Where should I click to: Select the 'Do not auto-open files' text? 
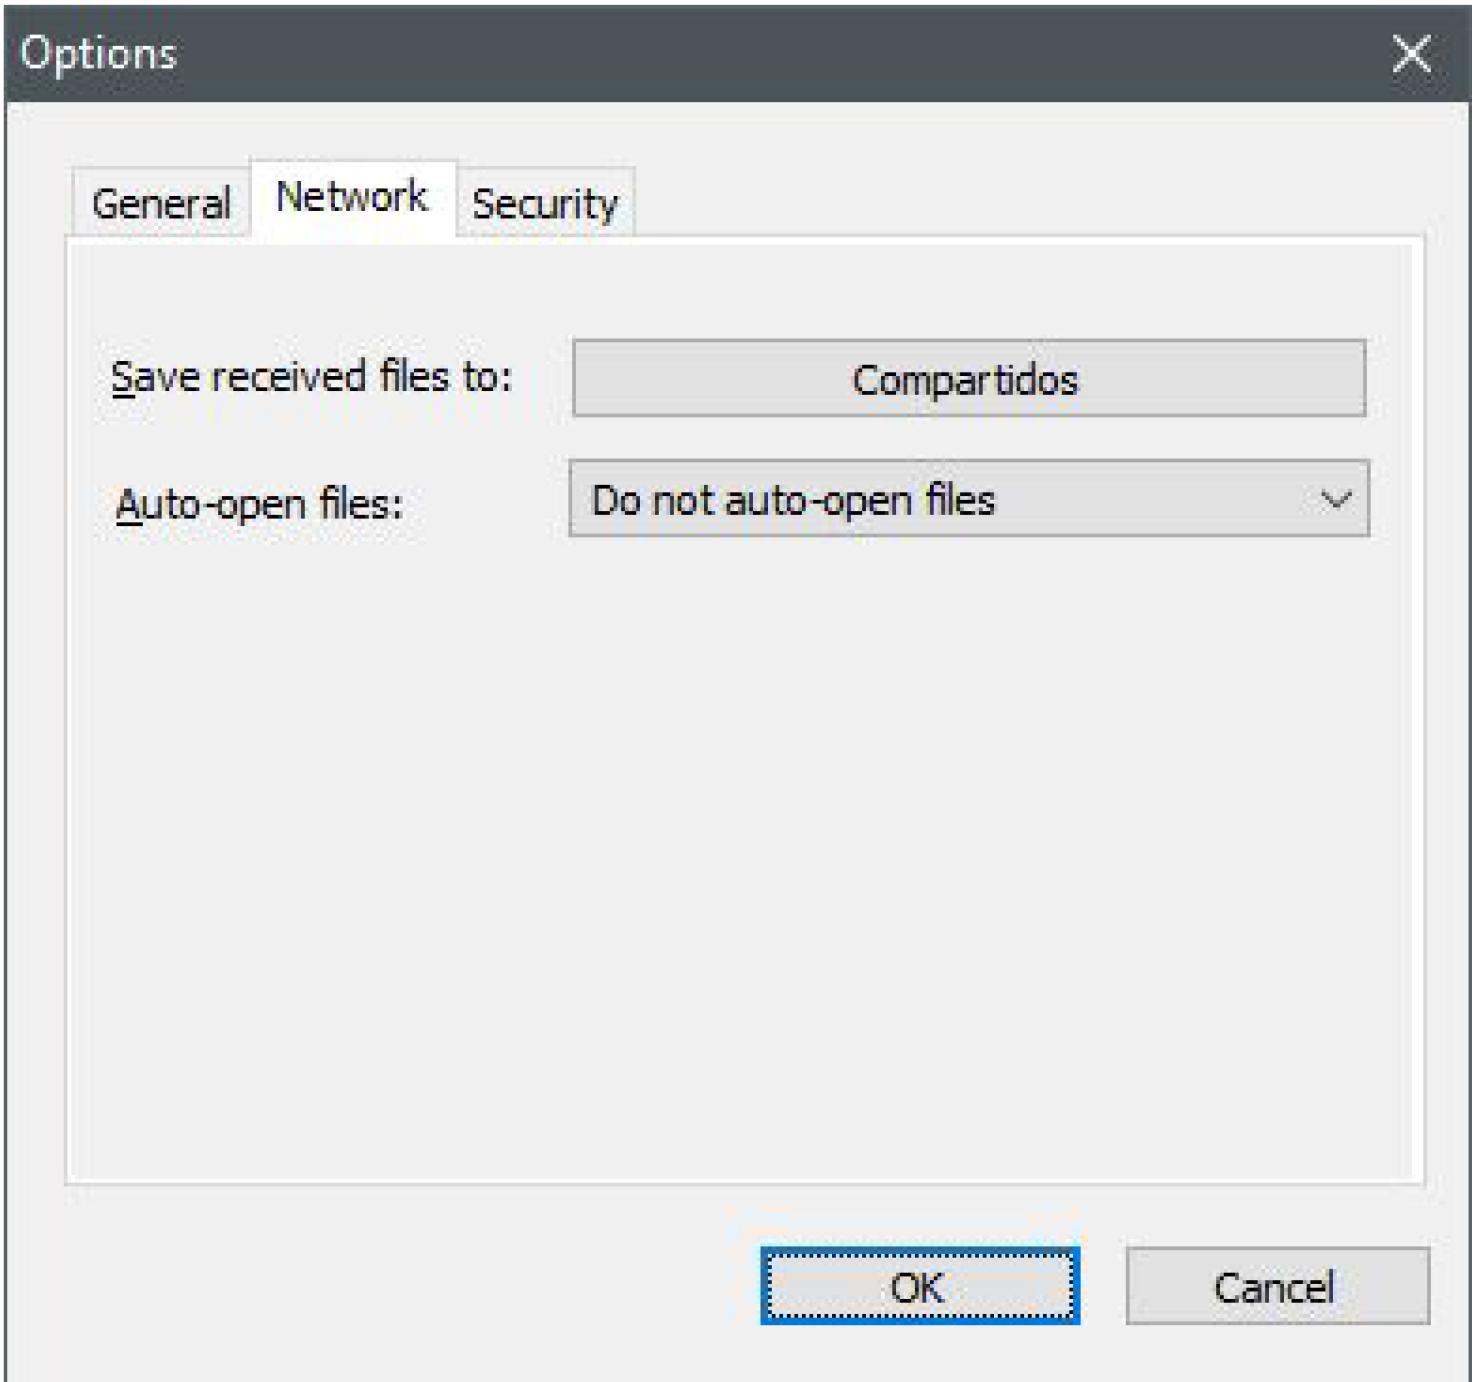(793, 500)
